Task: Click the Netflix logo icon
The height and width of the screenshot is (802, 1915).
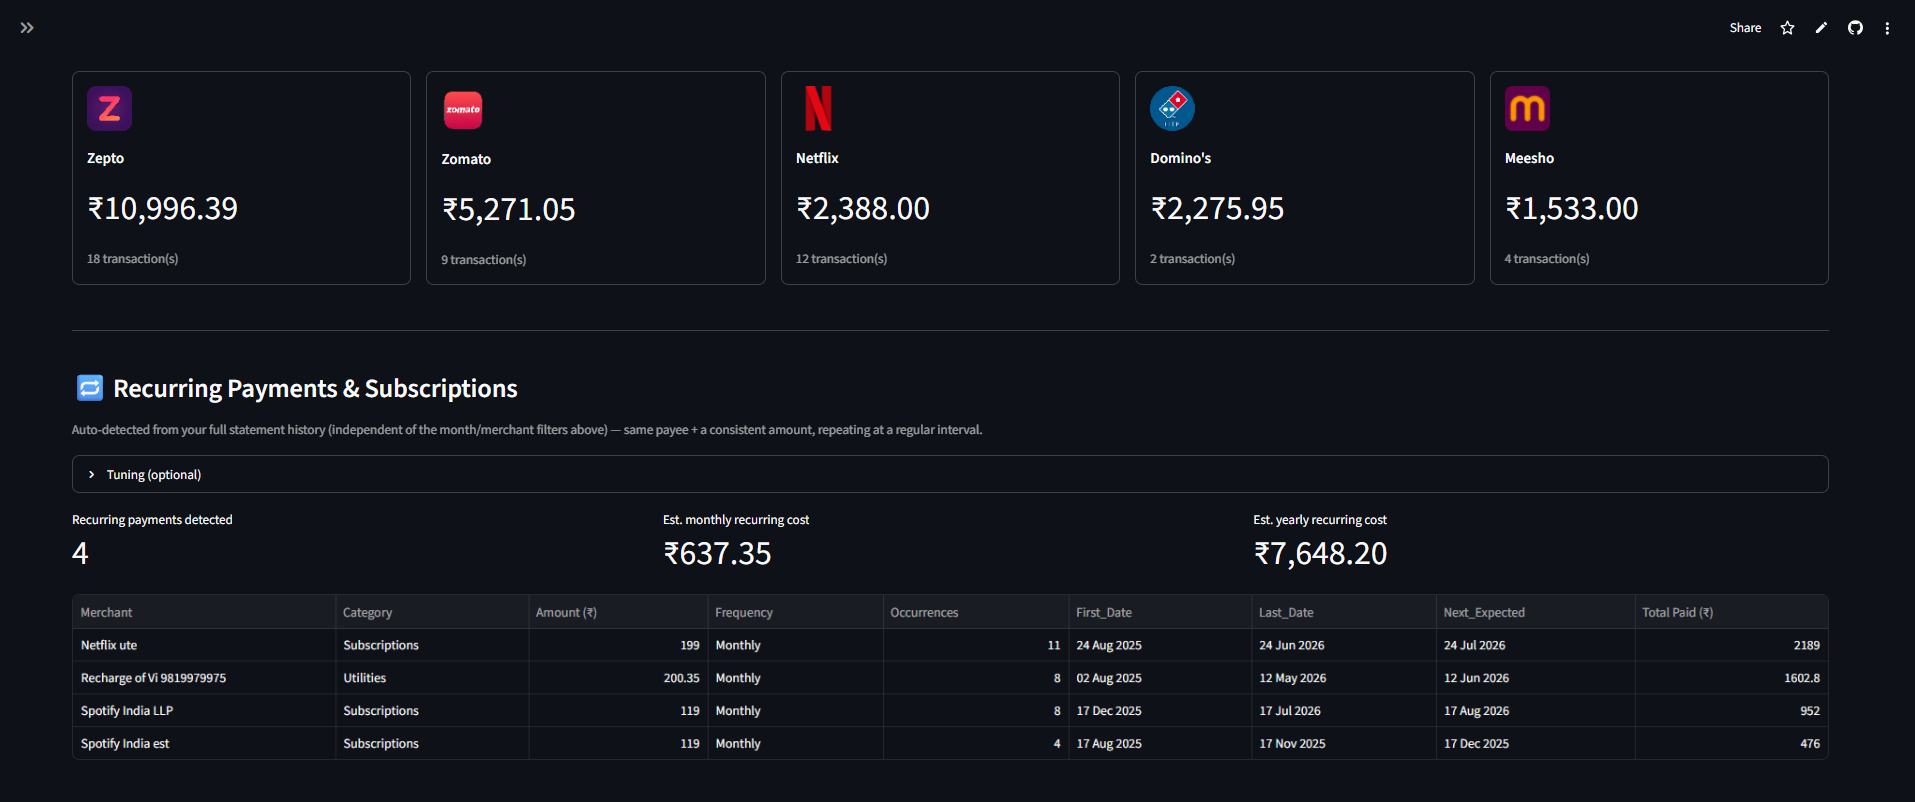Action: tap(818, 108)
